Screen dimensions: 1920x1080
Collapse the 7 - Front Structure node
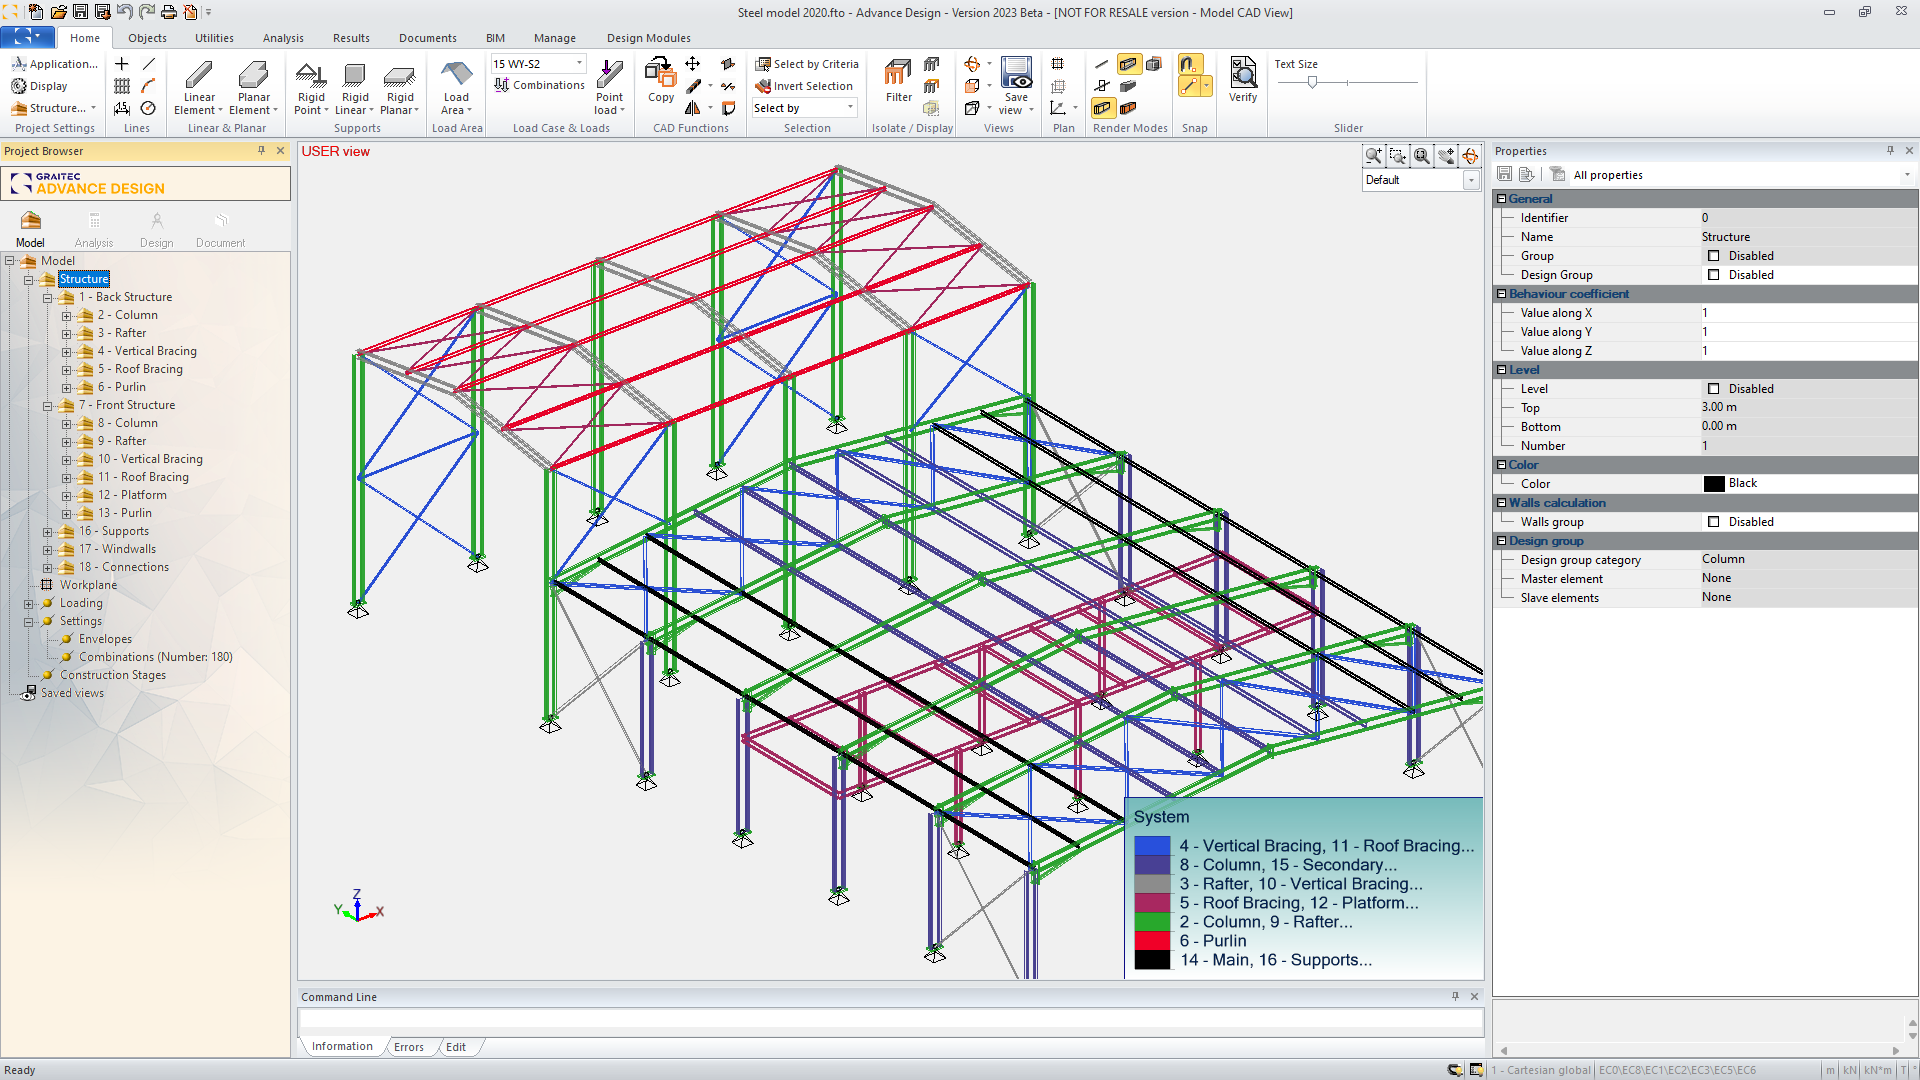(x=47, y=405)
